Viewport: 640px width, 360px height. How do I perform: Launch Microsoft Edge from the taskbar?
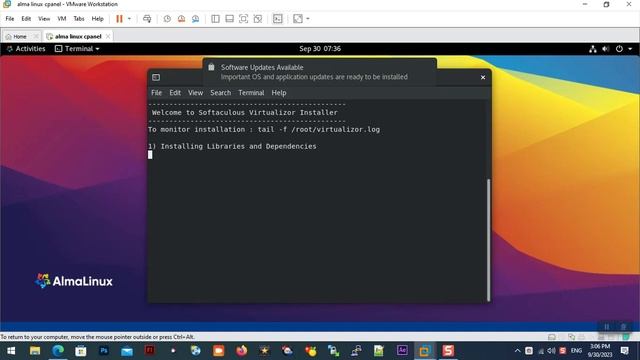click(x=58, y=351)
